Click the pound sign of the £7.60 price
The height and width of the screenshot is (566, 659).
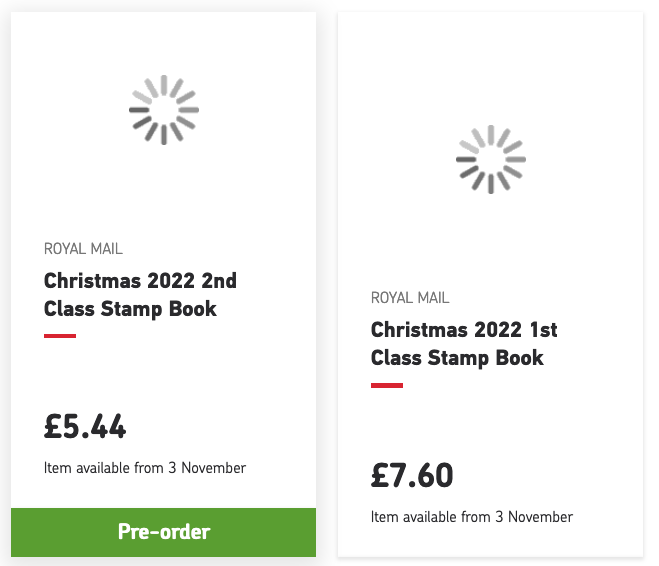point(381,476)
